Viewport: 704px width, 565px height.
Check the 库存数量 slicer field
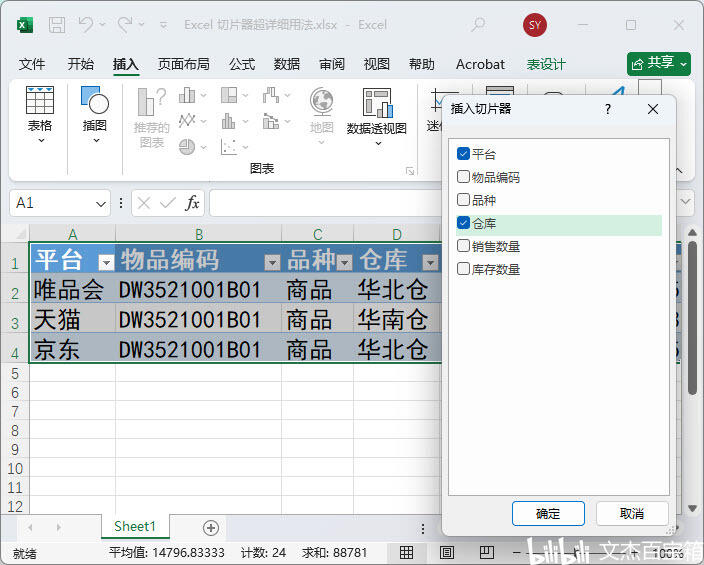pyautogui.click(x=463, y=269)
